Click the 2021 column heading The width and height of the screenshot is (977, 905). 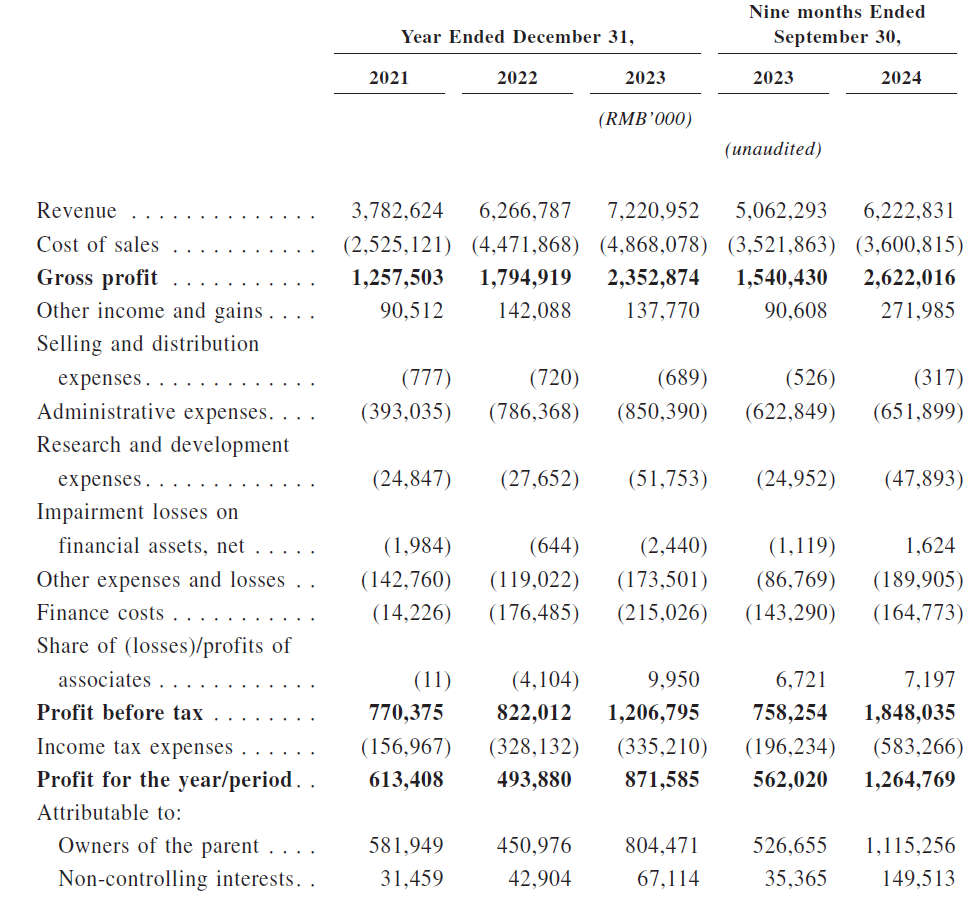pos(388,78)
